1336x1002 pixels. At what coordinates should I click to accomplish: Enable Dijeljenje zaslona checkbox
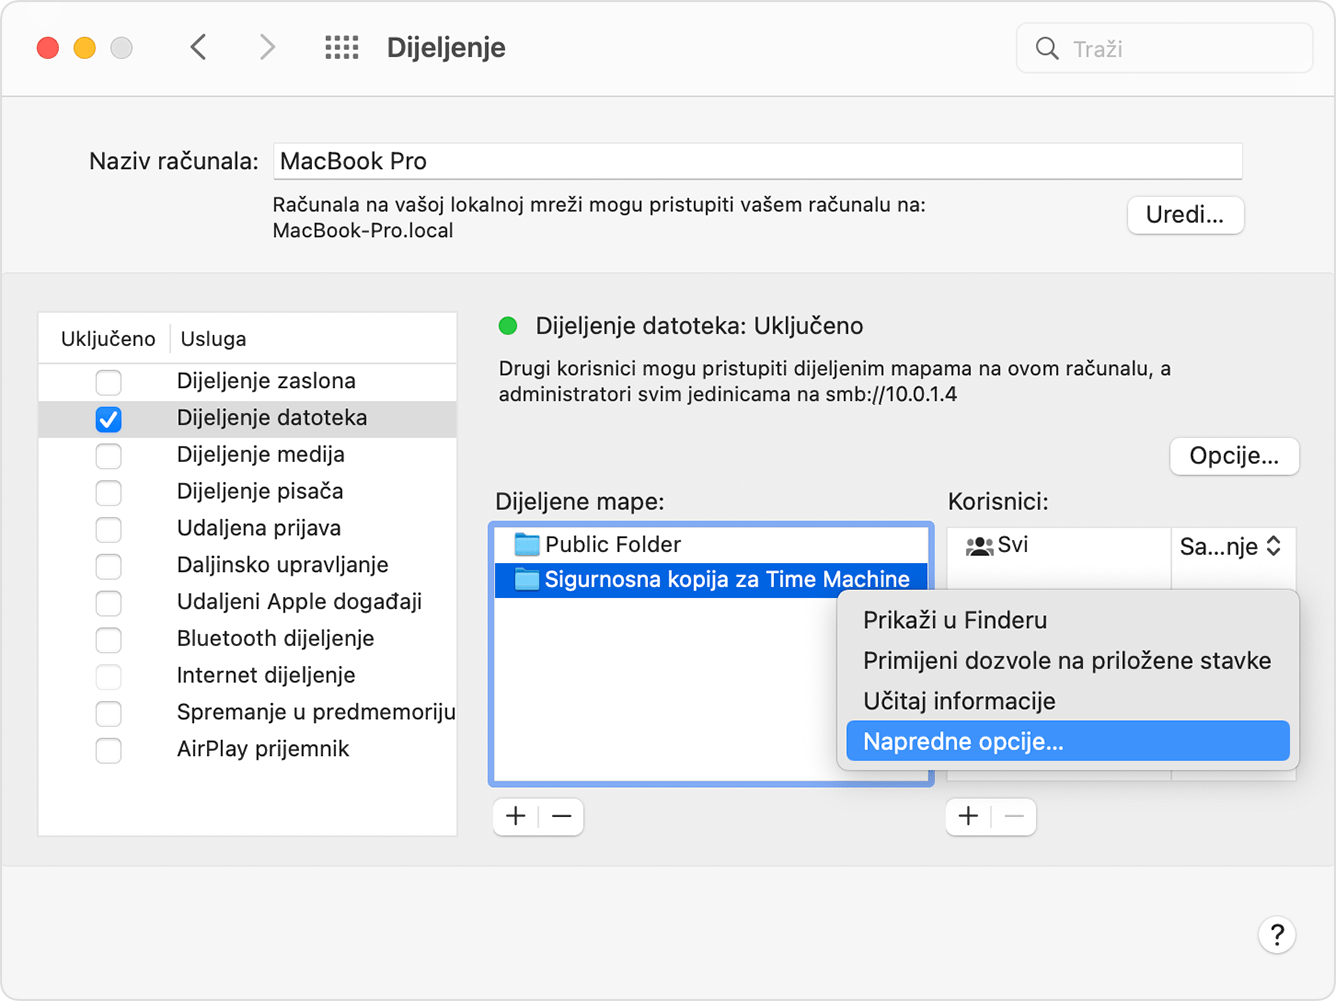tap(108, 381)
